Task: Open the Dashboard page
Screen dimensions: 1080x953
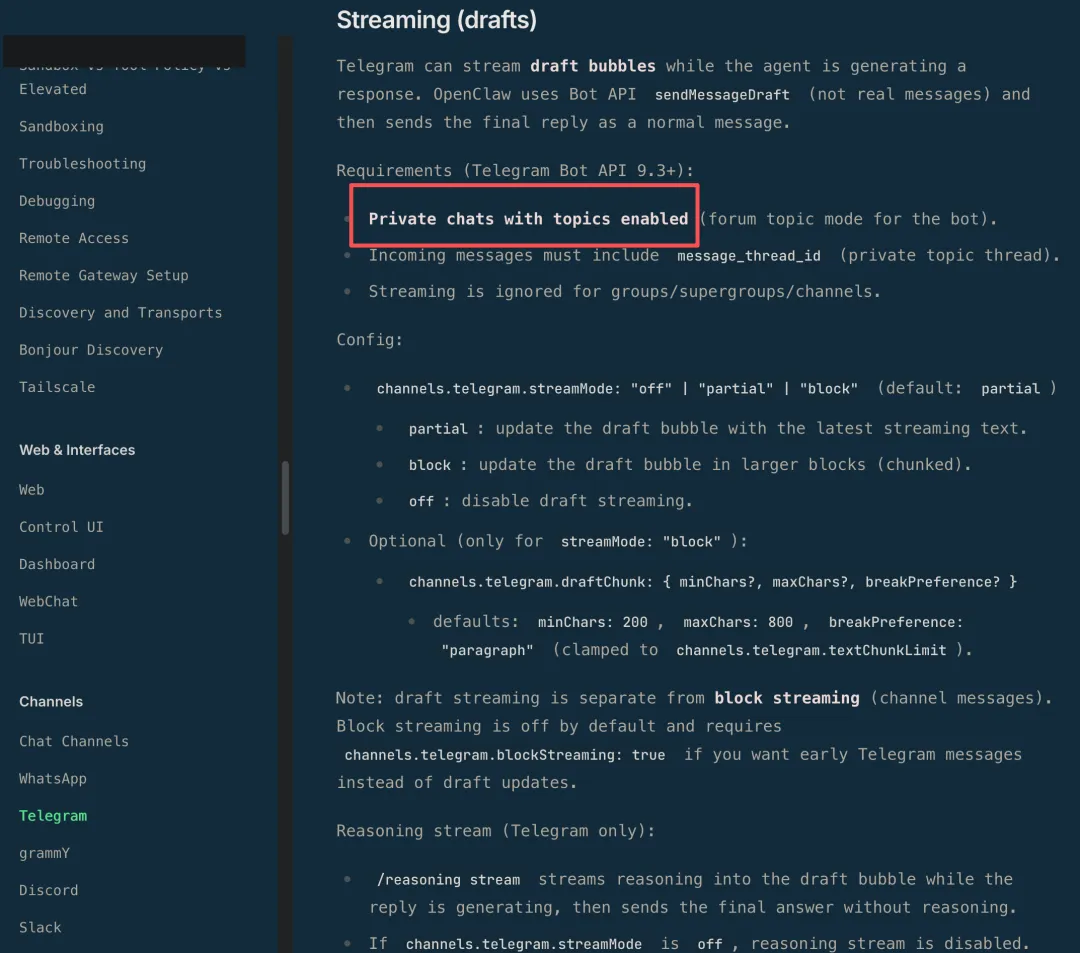Action: (56, 564)
